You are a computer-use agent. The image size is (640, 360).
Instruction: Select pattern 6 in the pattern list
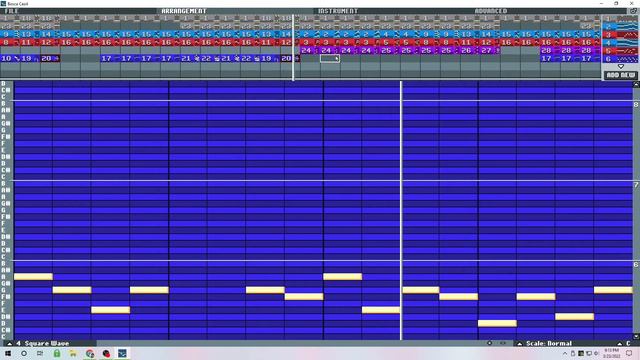[620, 59]
